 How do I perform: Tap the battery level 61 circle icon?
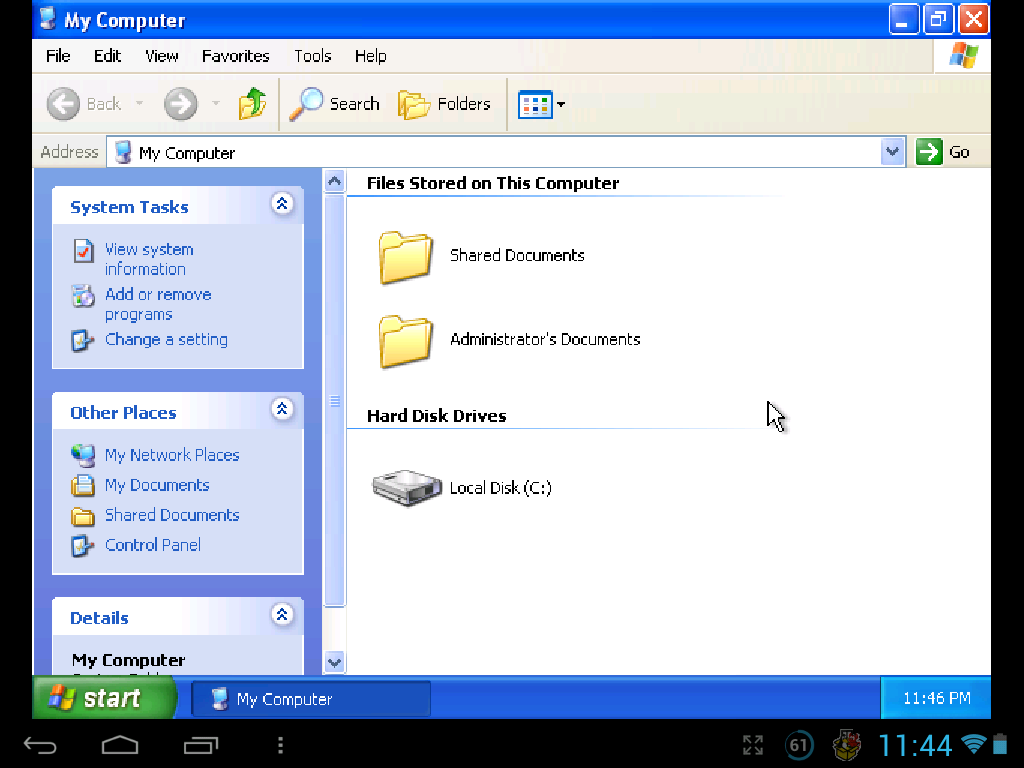pyautogui.click(x=799, y=745)
